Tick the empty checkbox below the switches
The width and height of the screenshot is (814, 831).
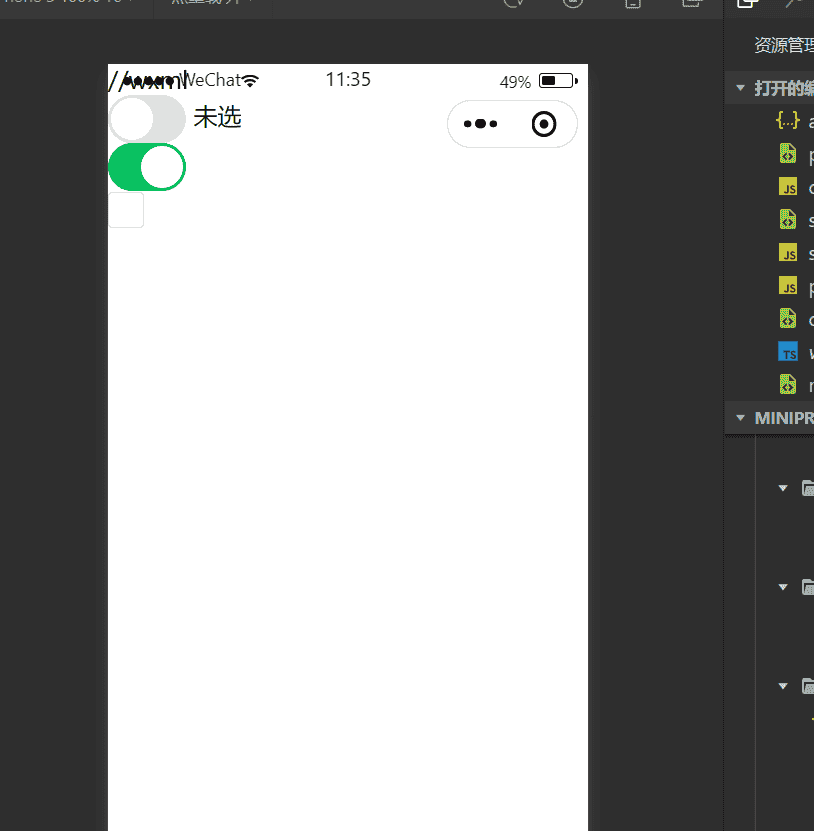(126, 210)
